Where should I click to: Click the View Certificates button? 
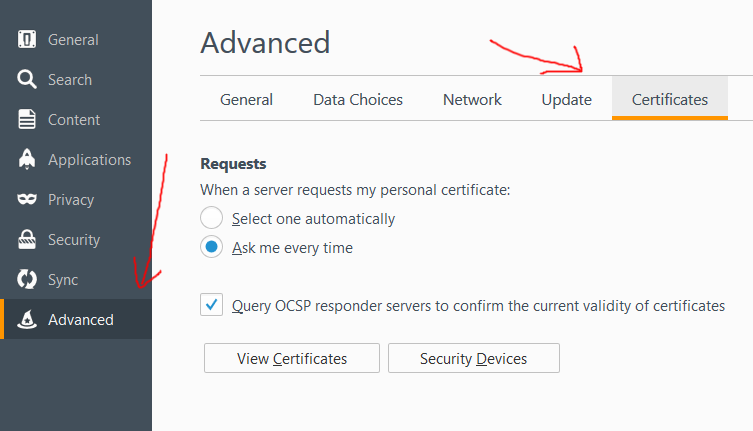[292, 358]
